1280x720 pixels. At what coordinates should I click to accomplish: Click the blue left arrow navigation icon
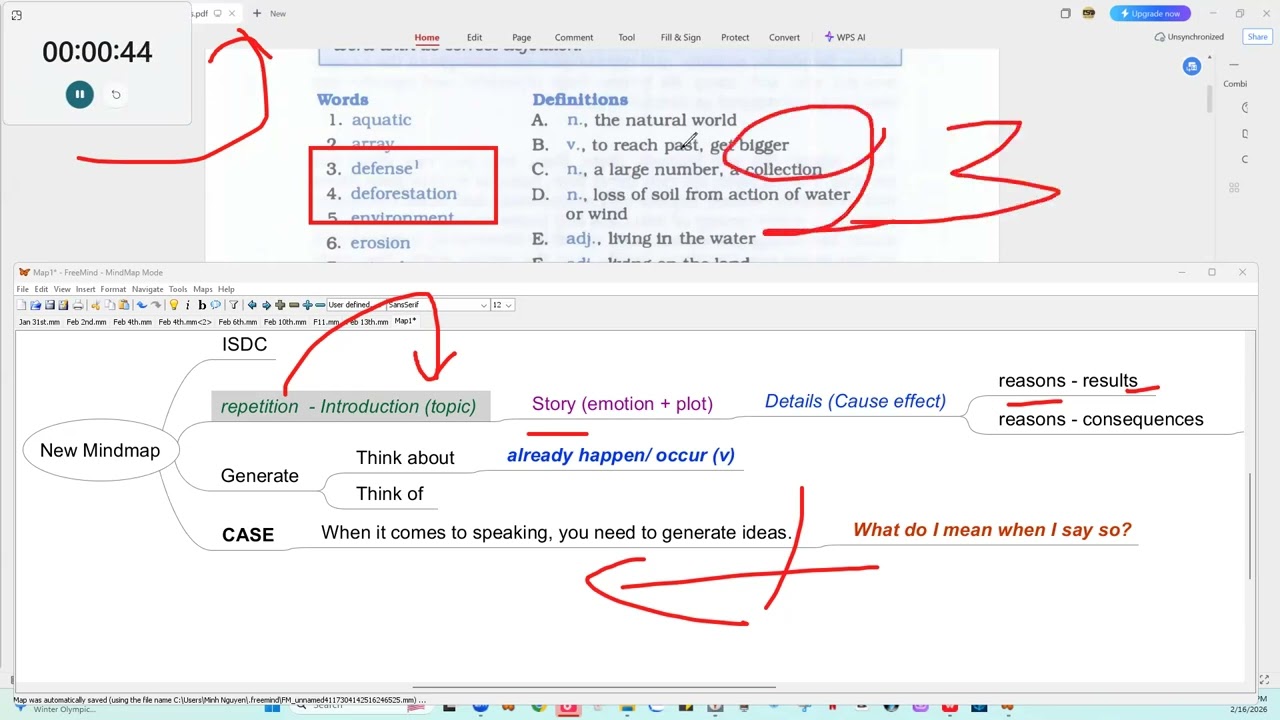(252, 305)
